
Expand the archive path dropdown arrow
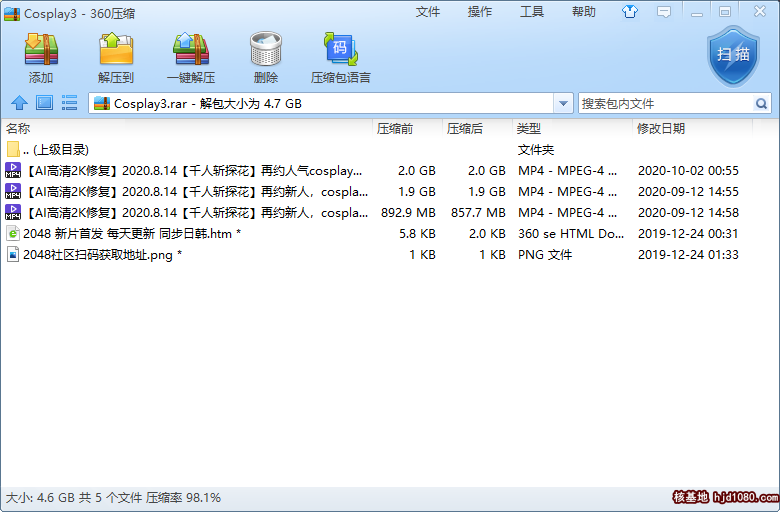563,103
